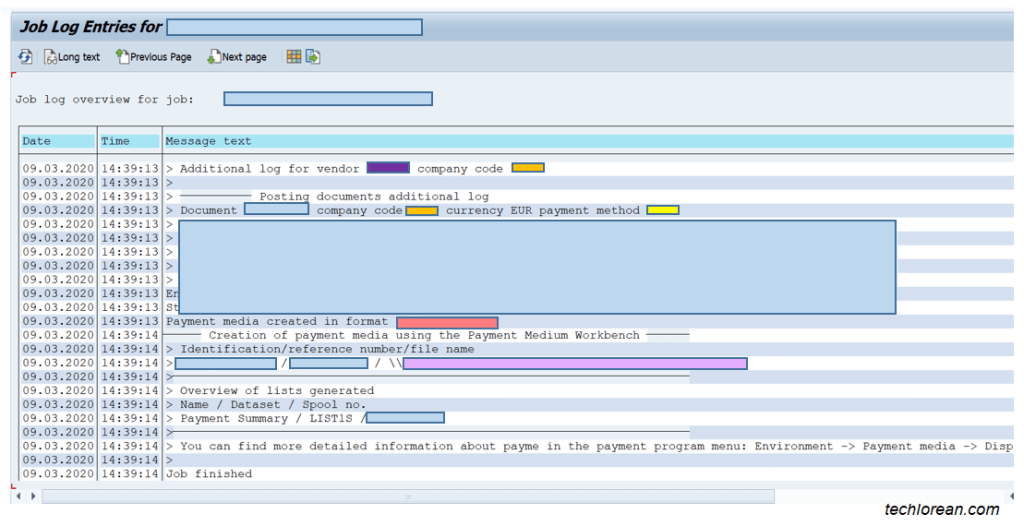1024x526 pixels.
Task: Click the time cell in the 'Job finished' row
Action: tap(129, 474)
